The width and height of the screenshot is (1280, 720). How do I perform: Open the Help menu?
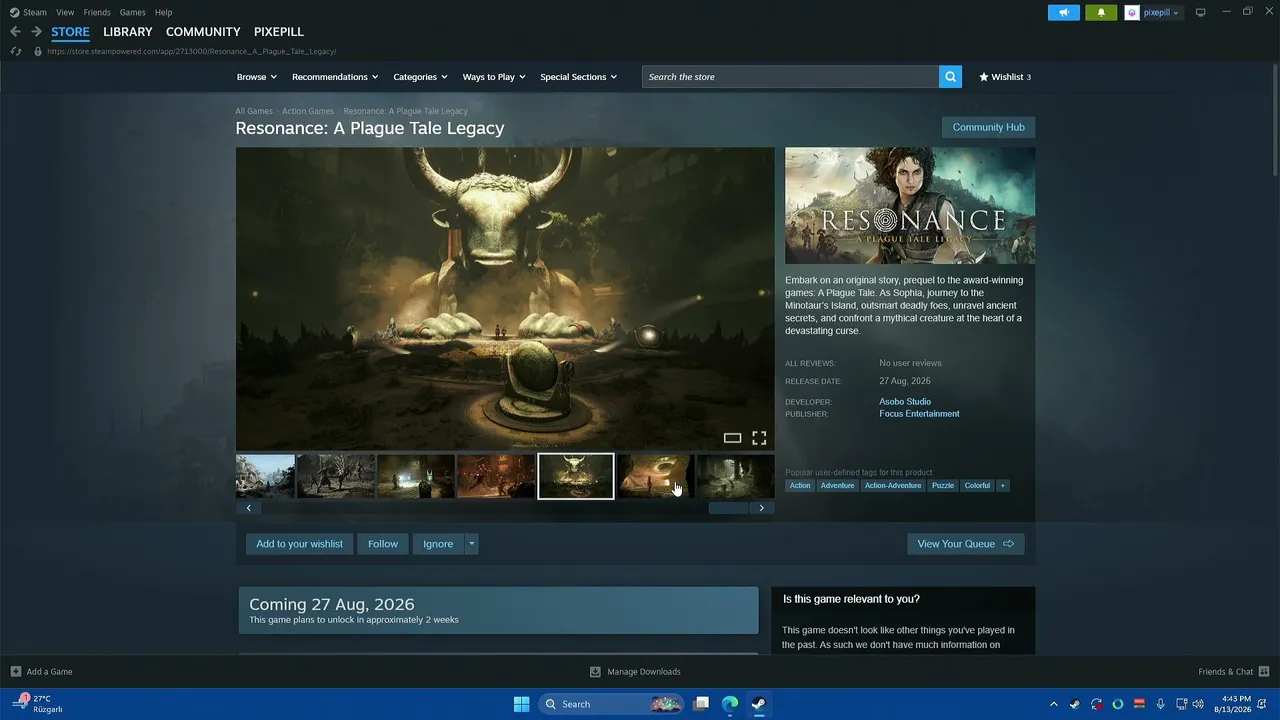click(164, 12)
